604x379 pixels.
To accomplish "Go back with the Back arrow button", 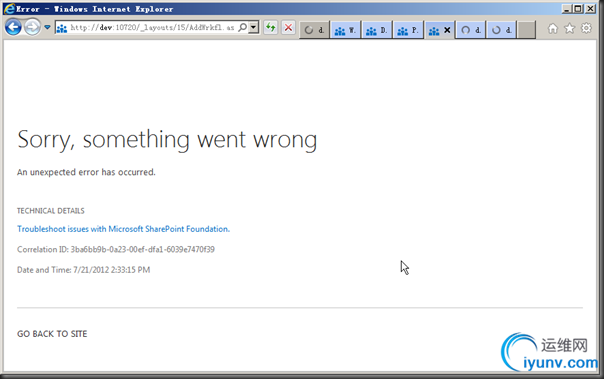I will [13, 27].
